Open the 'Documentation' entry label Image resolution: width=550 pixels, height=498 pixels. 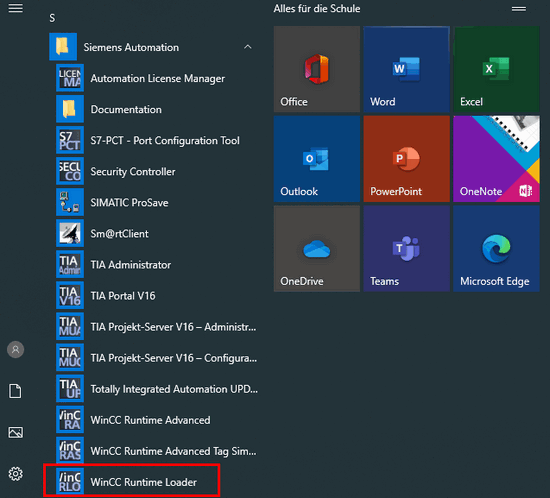point(126,109)
